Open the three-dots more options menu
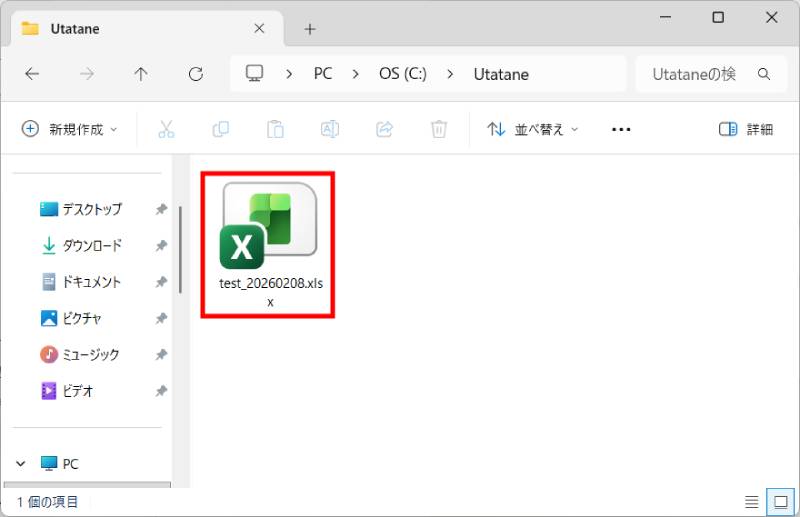The height and width of the screenshot is (517, 800). click(621, 129)
